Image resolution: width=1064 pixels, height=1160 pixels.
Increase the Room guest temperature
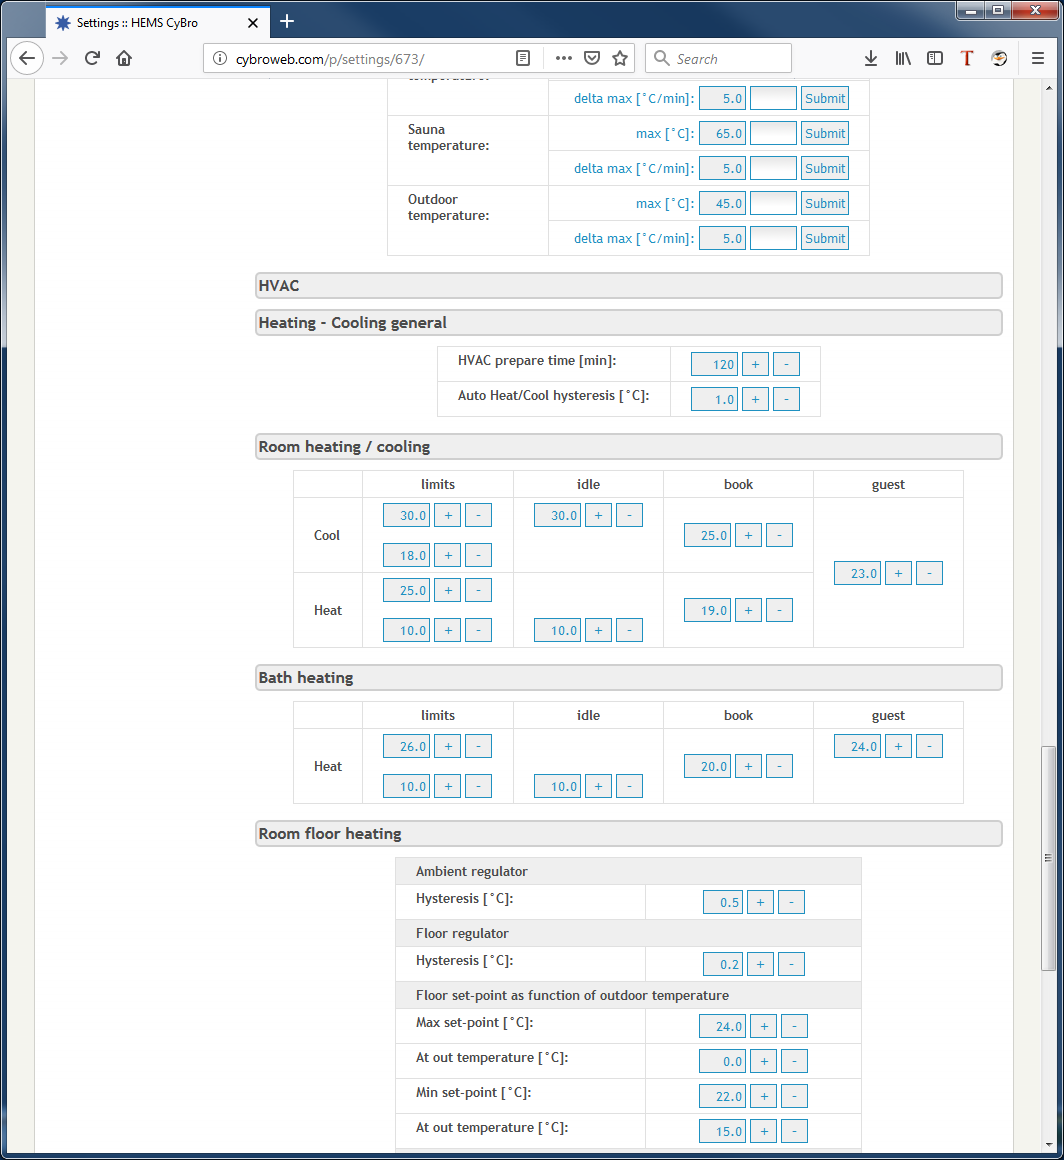[x=898, y=573]
